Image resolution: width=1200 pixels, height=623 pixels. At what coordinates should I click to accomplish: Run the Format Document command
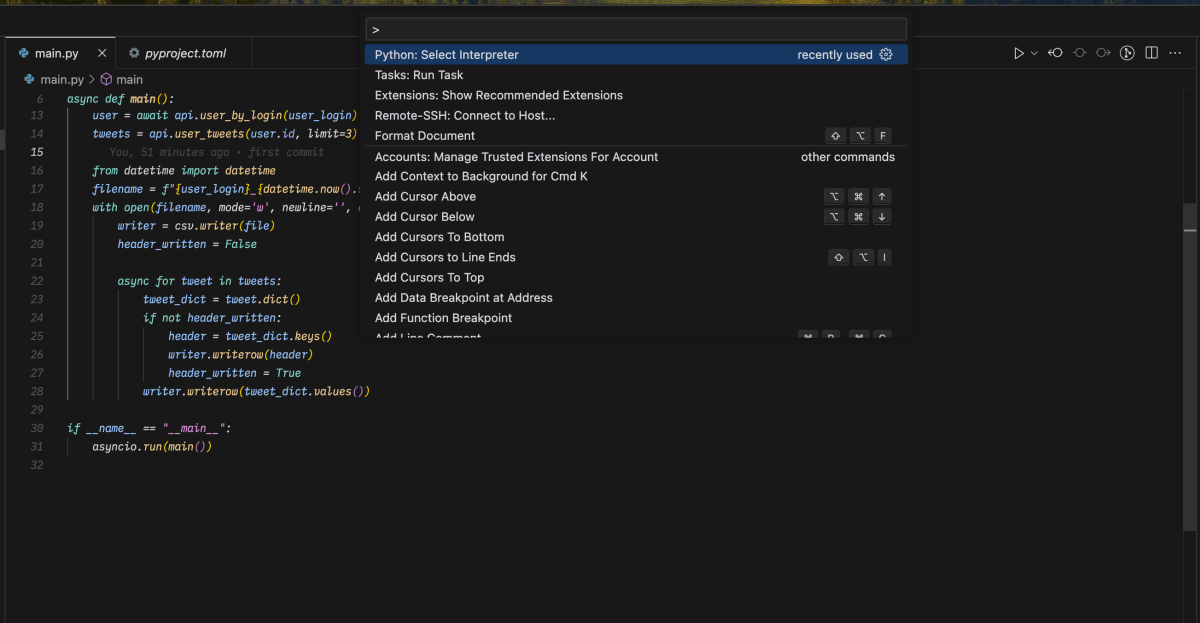(424, 135)
